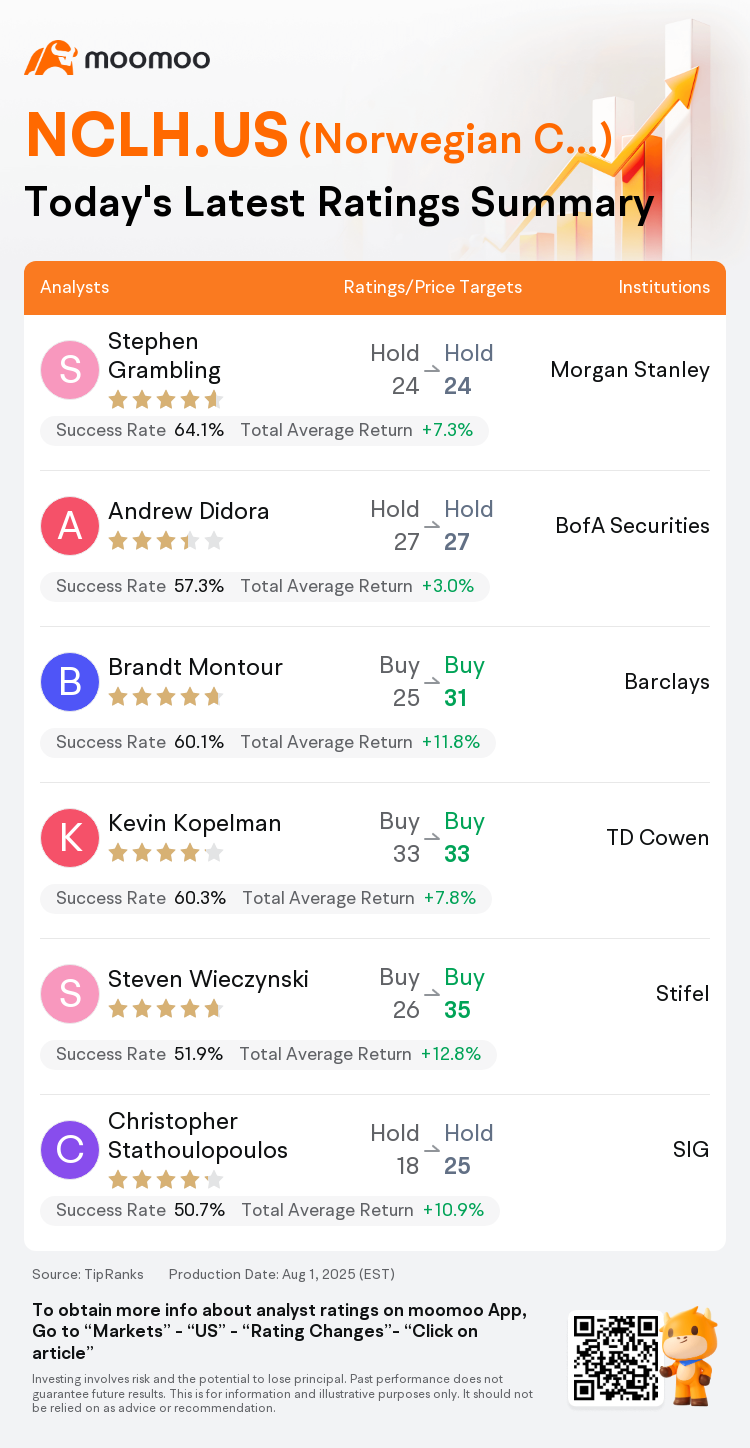Open Andrew Didora's red A avatar
Image resolution: width=750 pixels, height=1448 pixels.
[70, 526]
